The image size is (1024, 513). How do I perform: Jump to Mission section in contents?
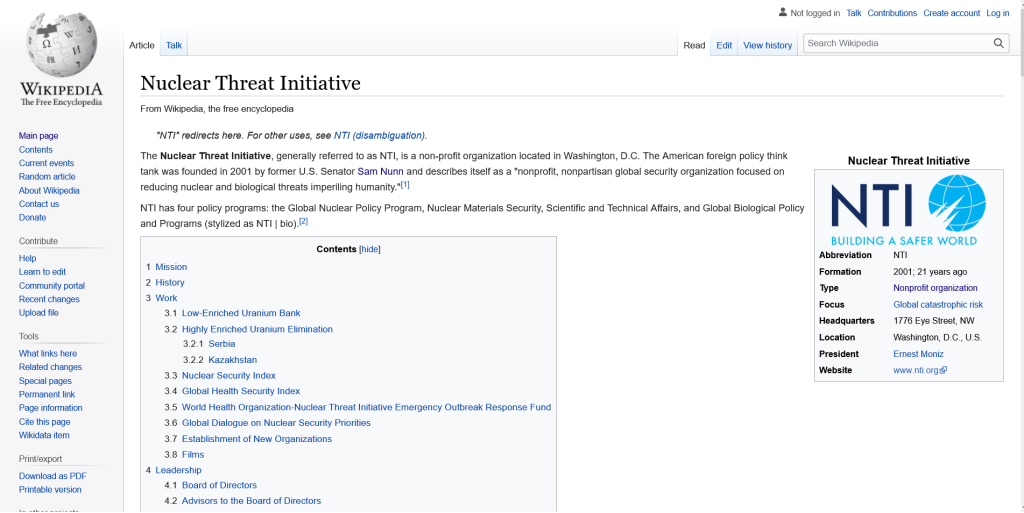[171, 267]
